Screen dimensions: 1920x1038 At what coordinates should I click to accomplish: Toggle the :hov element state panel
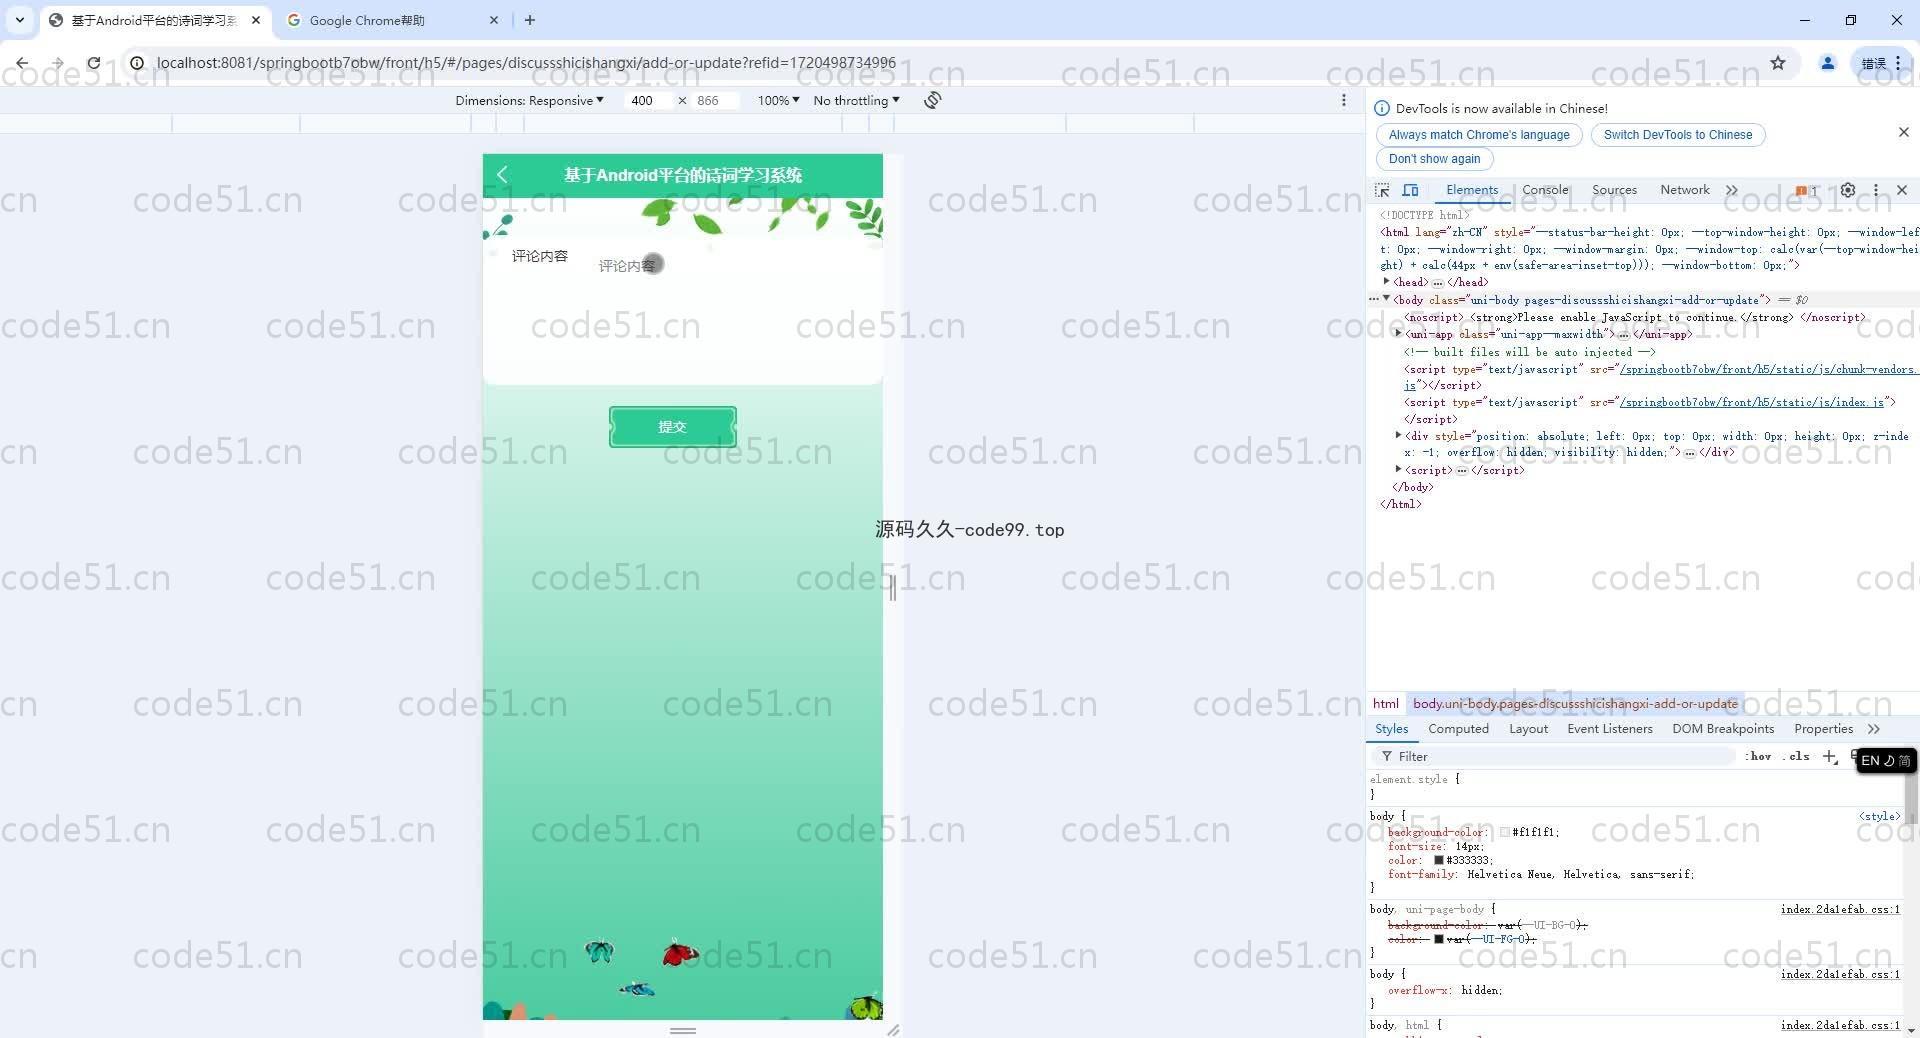(x=1757, y=757)
